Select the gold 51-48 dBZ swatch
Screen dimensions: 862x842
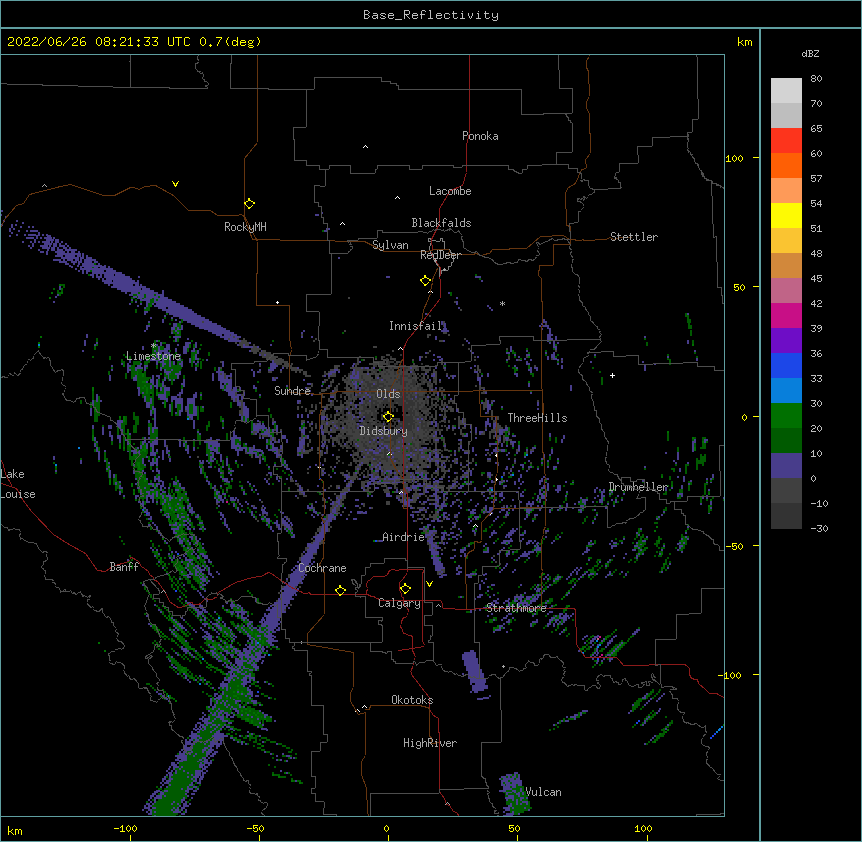click(x=786, y=241)
